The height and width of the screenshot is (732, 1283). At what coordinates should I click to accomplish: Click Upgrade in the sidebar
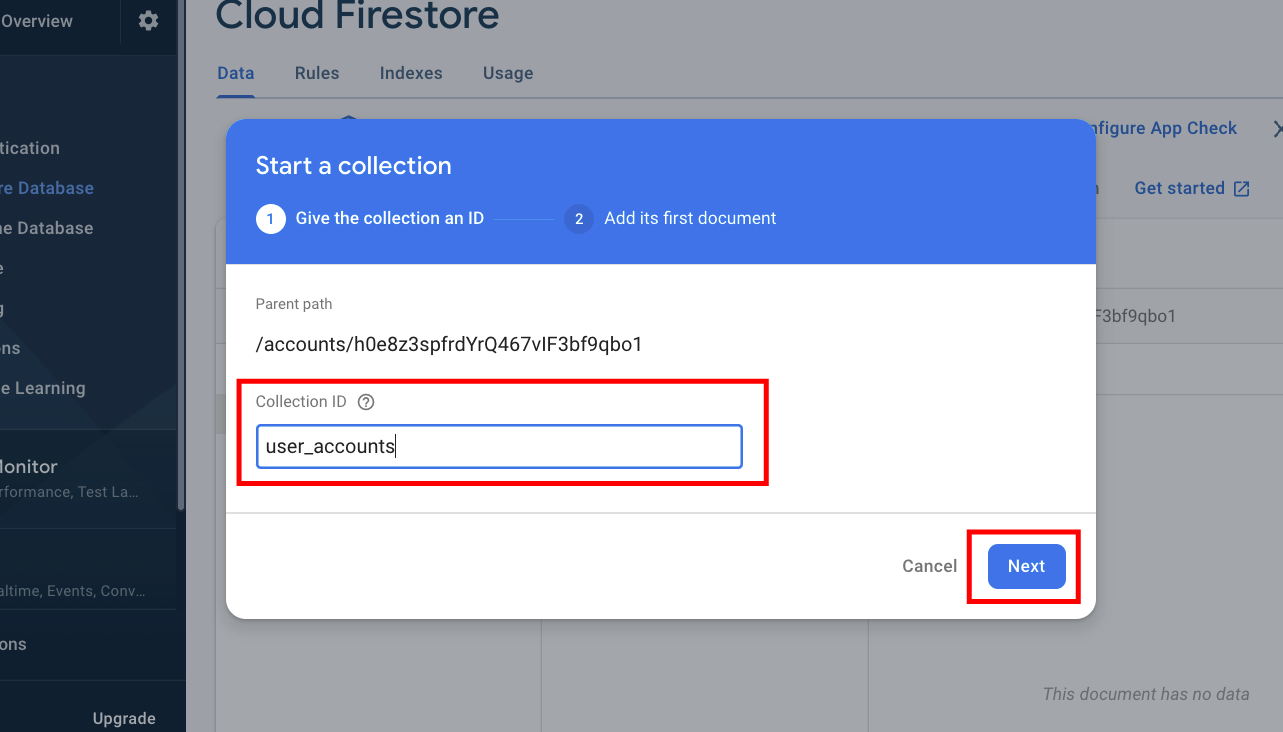coord(124,718)
